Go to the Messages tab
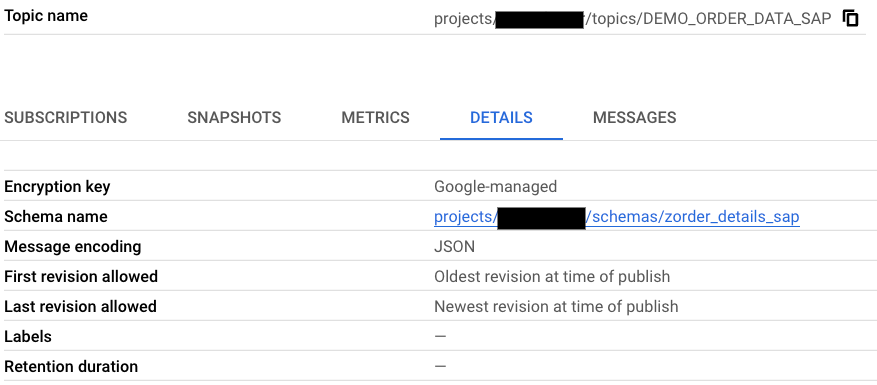Image resolution: width=877 pixels, height=385 pixels. point(634,118)
